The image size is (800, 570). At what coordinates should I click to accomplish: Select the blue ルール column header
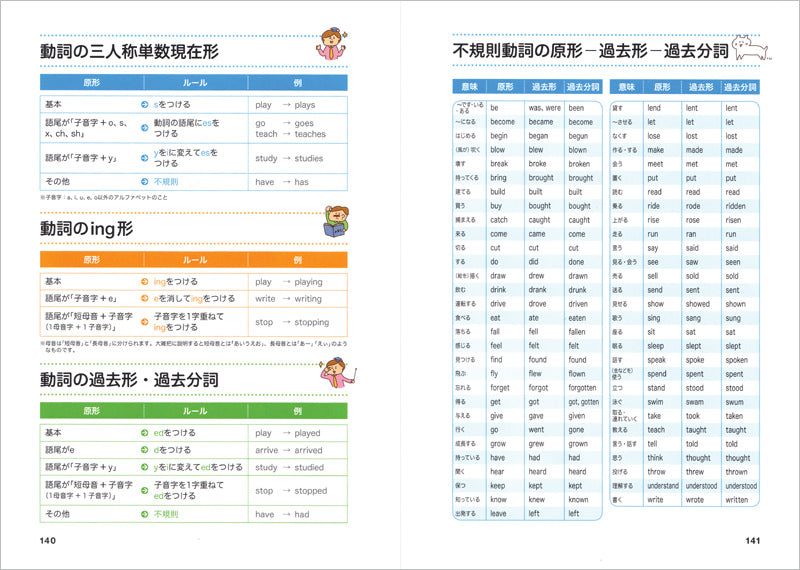195,83
